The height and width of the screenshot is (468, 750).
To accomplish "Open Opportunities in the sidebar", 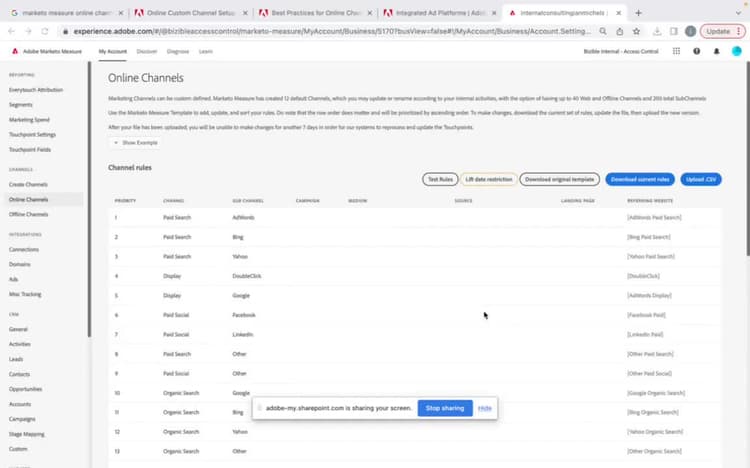I will [x=25, y=389].
